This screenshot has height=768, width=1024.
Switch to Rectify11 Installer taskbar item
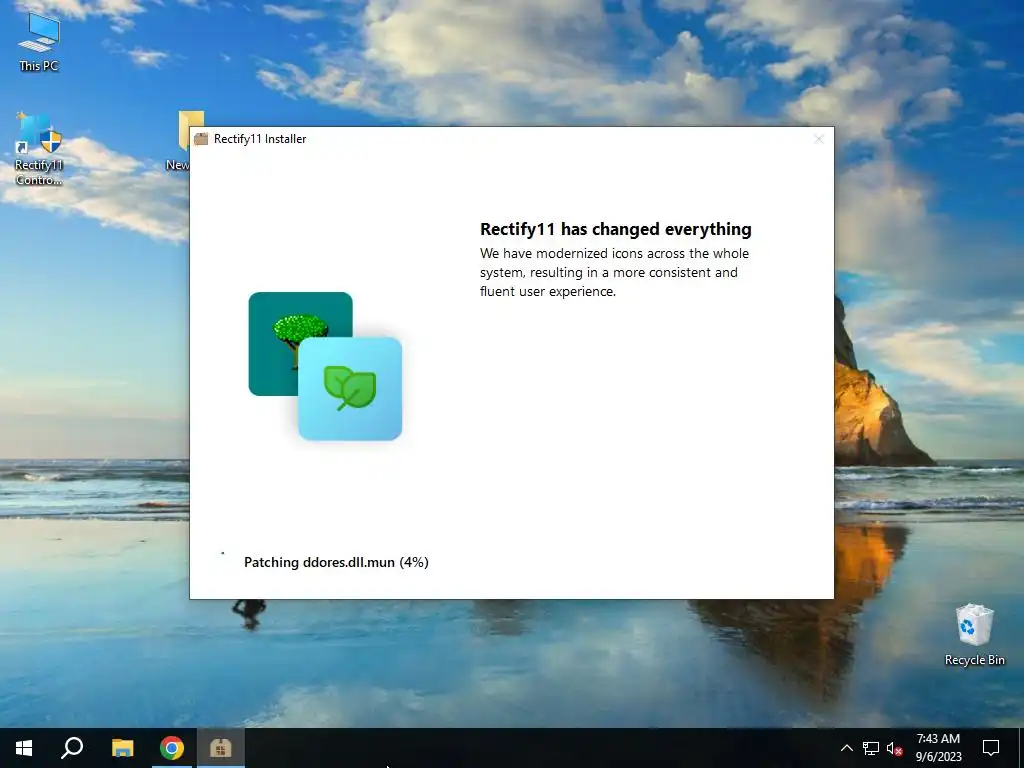(x=221, y=748)
